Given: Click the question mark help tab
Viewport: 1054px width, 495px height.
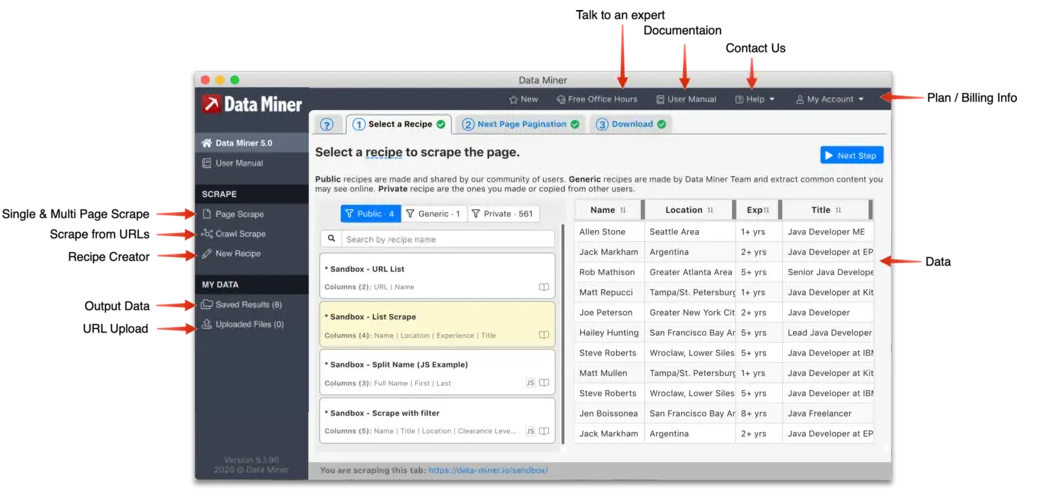Looking at the screenshot, I should coord(327,124).
